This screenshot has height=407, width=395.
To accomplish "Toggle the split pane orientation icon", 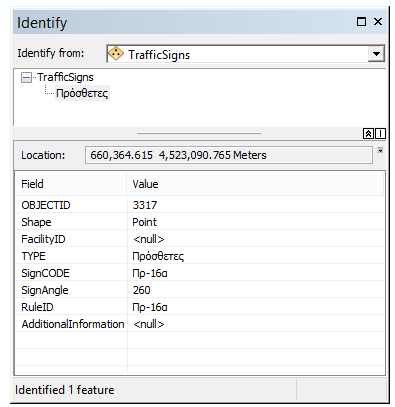I will click(380, 134).
